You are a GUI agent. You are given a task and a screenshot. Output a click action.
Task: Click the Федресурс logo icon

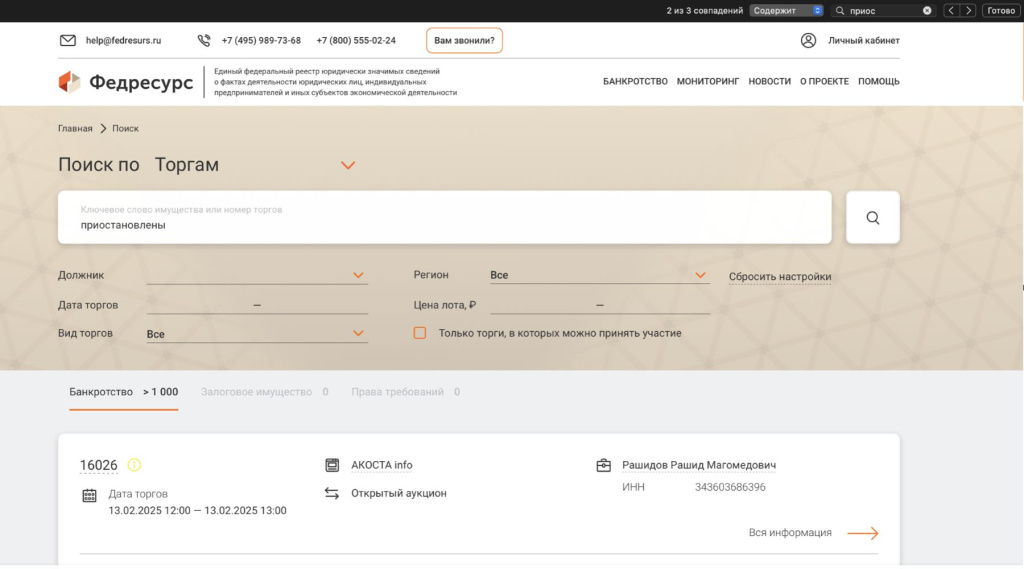(x=69, y=82)
